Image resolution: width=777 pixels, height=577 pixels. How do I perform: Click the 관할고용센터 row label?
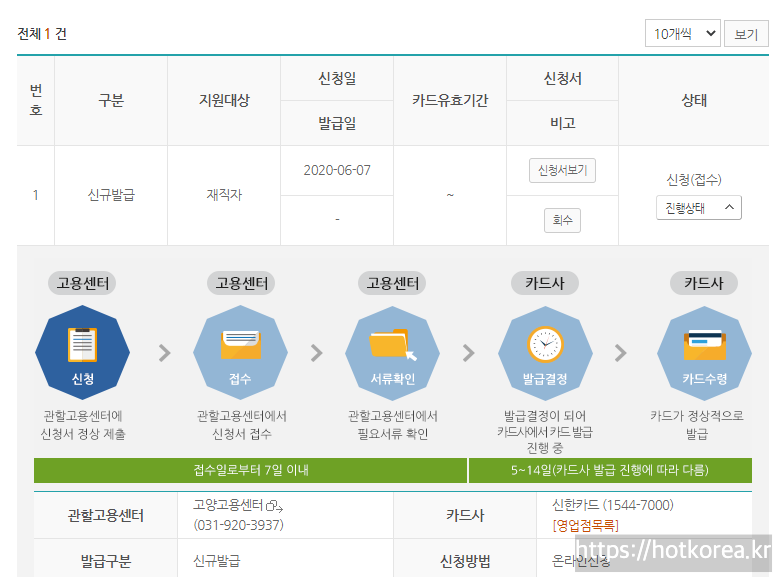pos(106,516)
